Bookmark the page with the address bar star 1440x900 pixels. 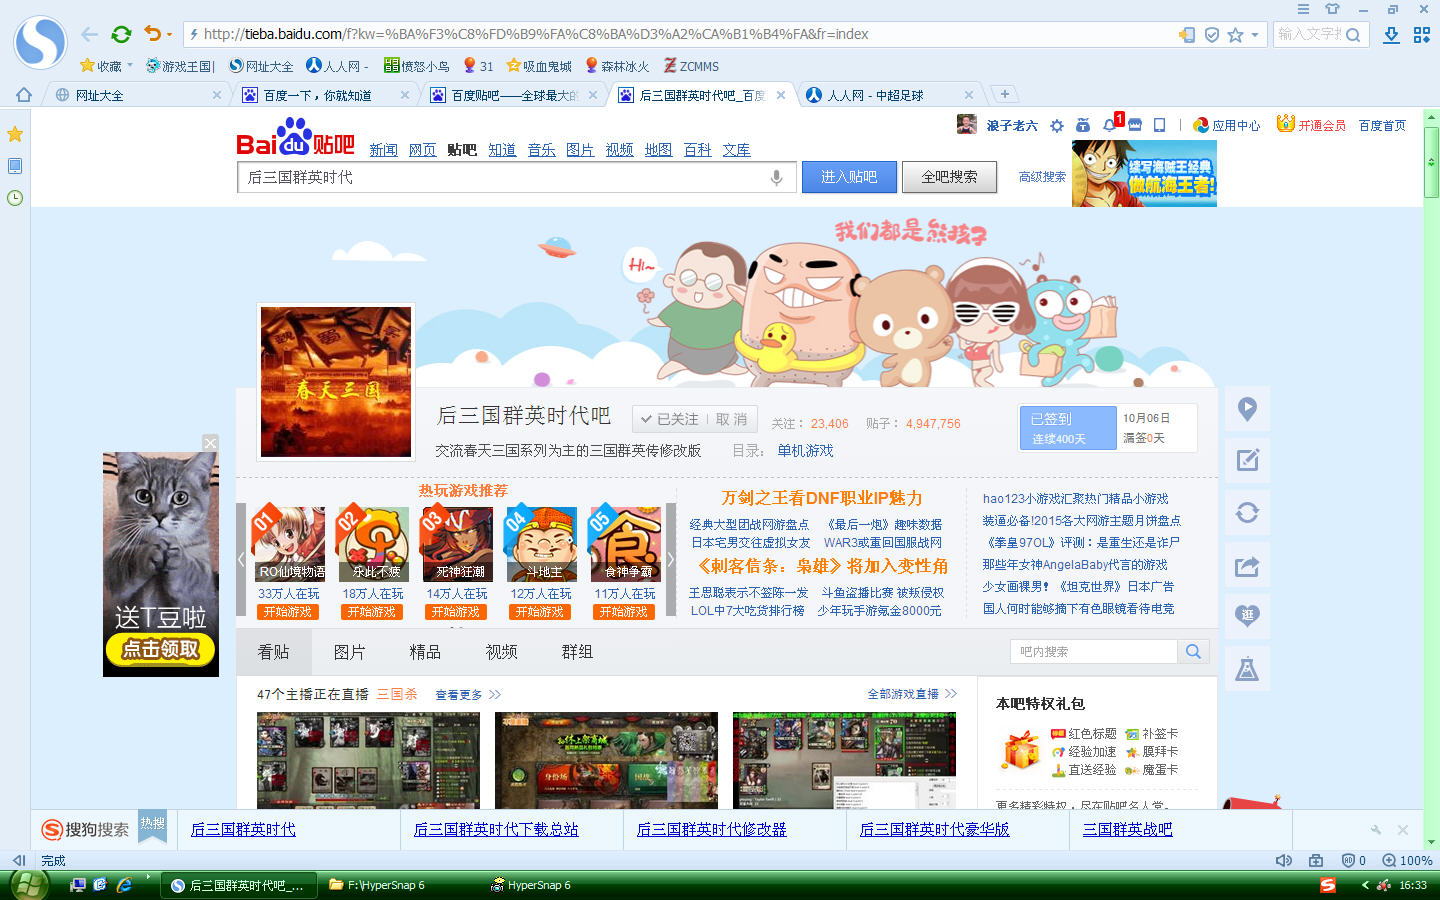1235,35
